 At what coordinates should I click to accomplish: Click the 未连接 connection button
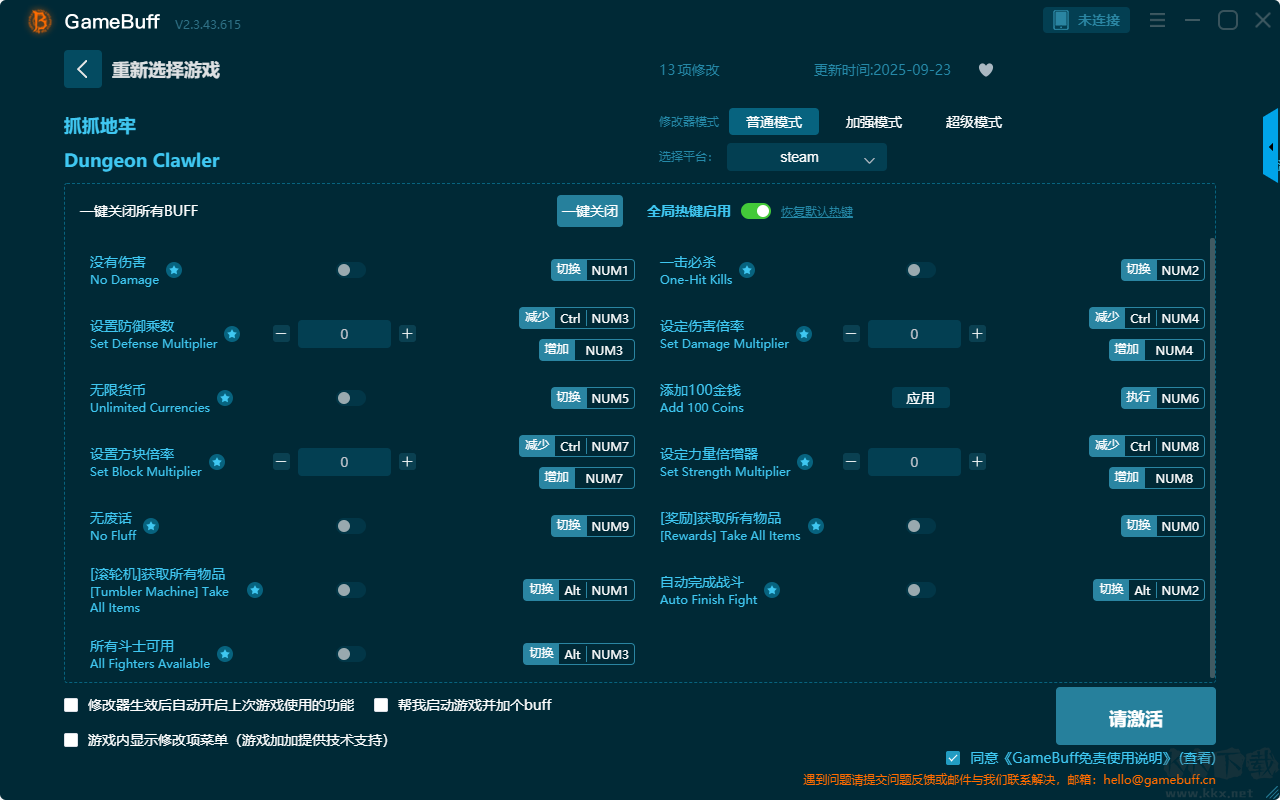(1087, 20)
